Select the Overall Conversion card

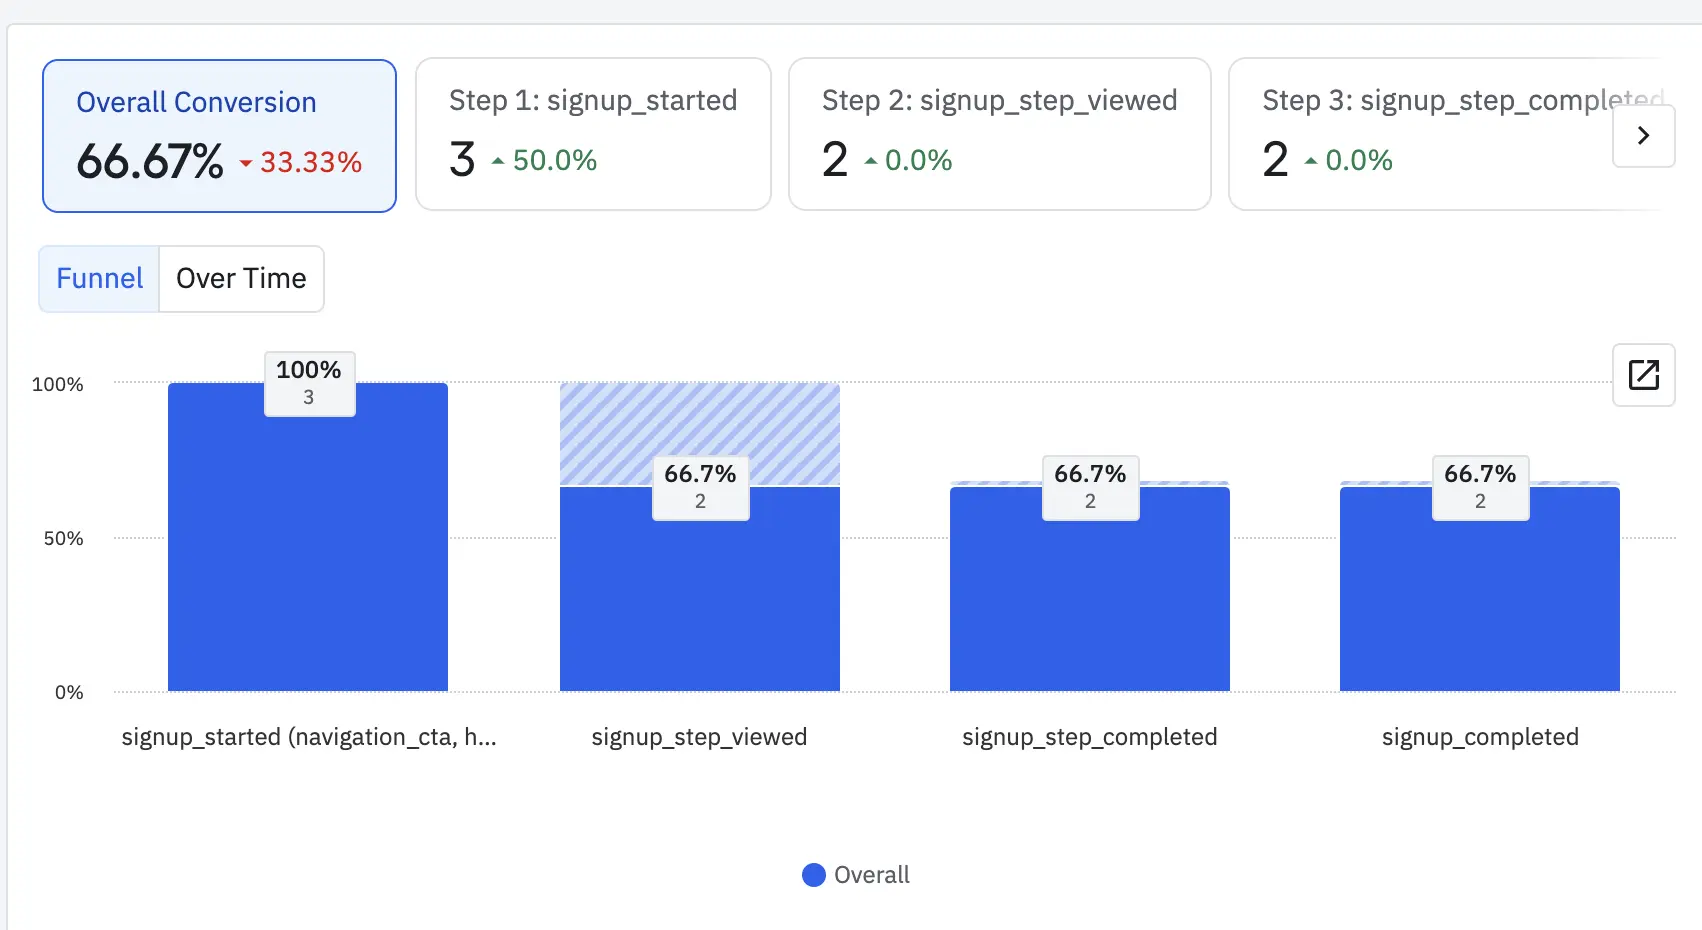(219, 136)
